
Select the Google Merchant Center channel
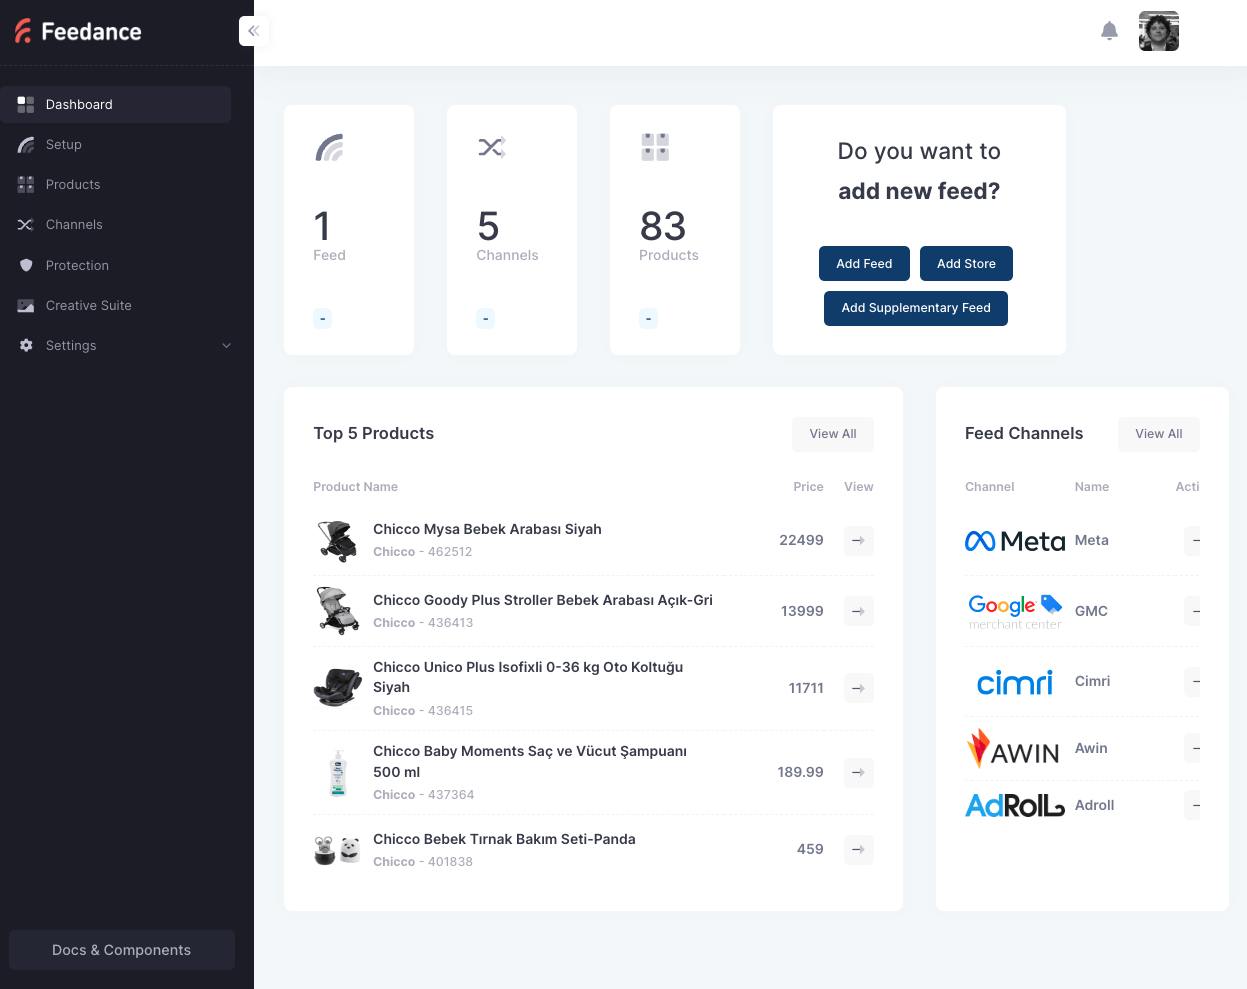pyautogui.click(x=1015, y=610)
